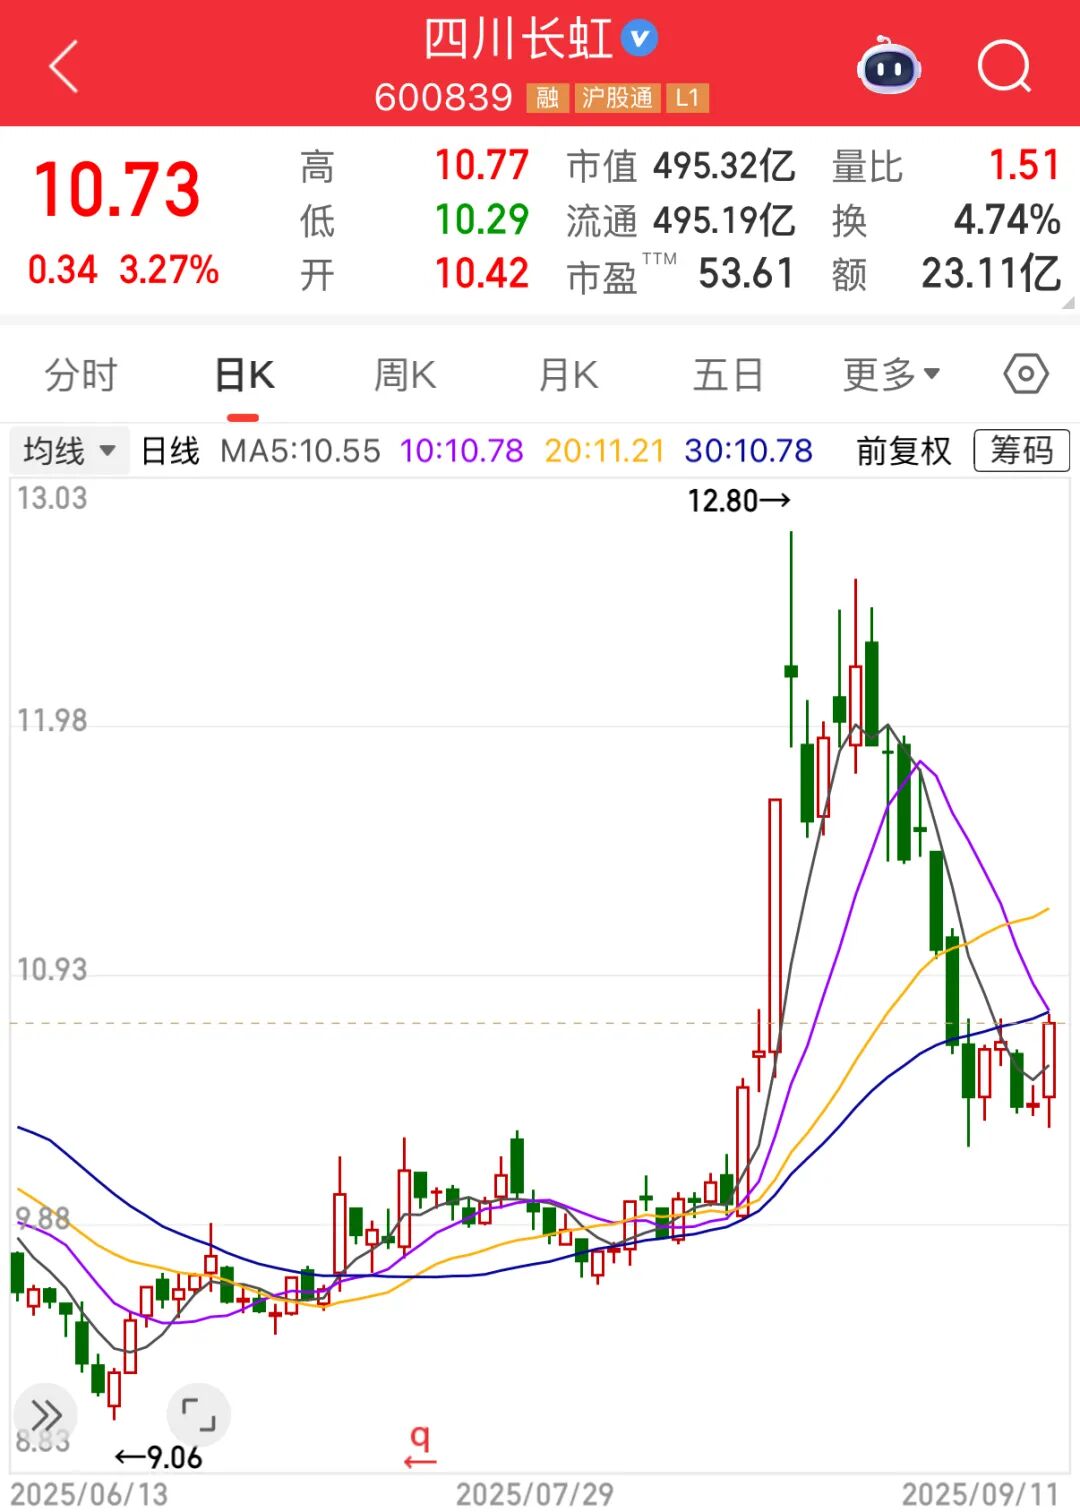The height and width of the screenshot is (1512, 1080).
Task: Switch to the 周K weekly chart tab
Action: click(x=404, y=374)
